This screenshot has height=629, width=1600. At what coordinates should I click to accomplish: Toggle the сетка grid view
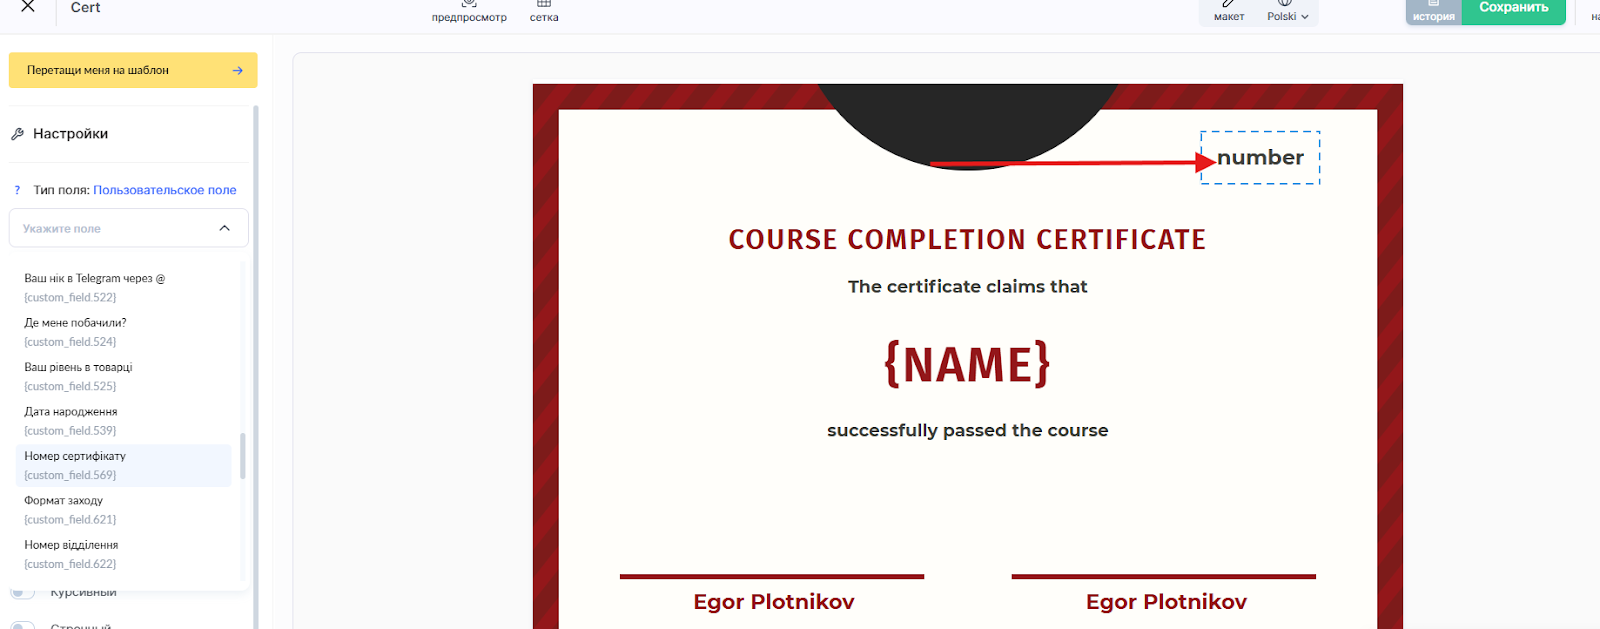[x=544, y=10]
